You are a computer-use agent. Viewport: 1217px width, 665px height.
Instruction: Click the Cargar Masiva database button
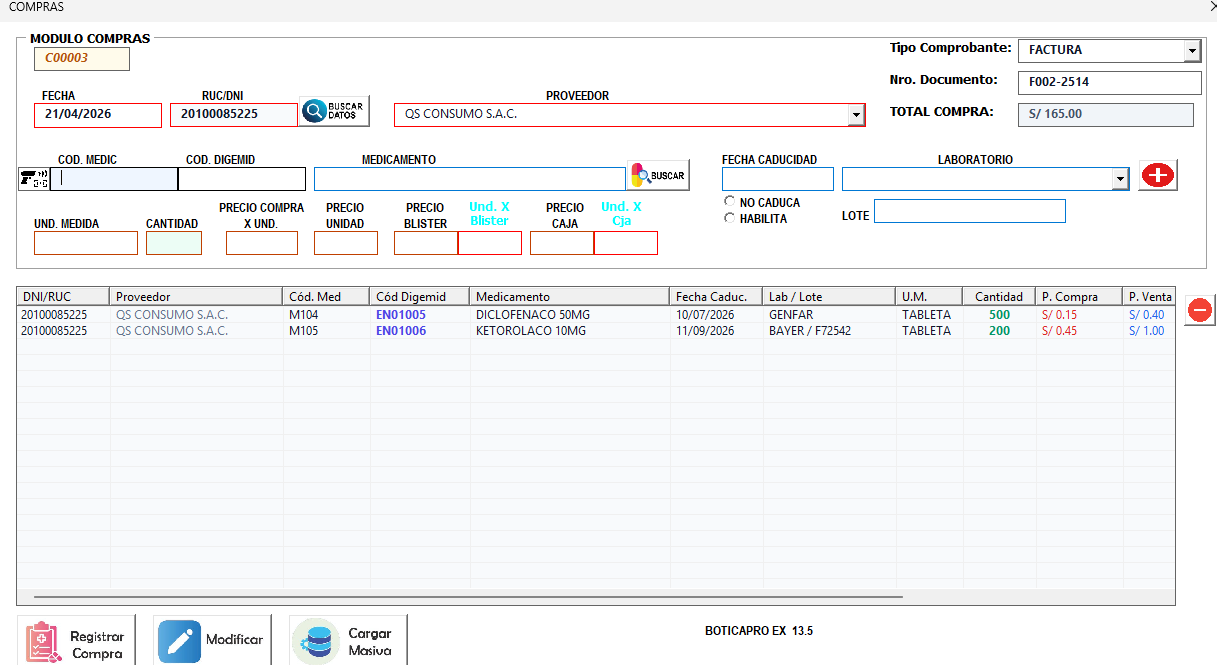(x=348, y=641)
